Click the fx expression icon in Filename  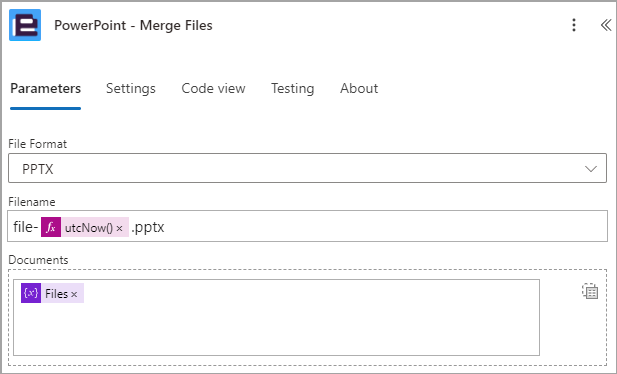51,227
